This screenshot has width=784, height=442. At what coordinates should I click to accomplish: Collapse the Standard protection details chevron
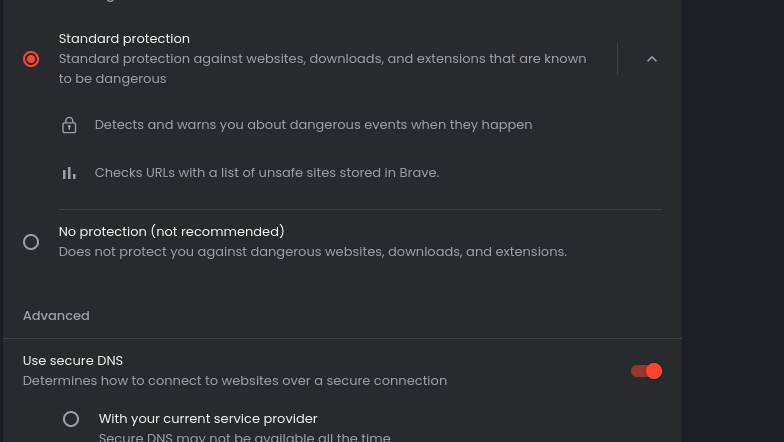(652, 59)
